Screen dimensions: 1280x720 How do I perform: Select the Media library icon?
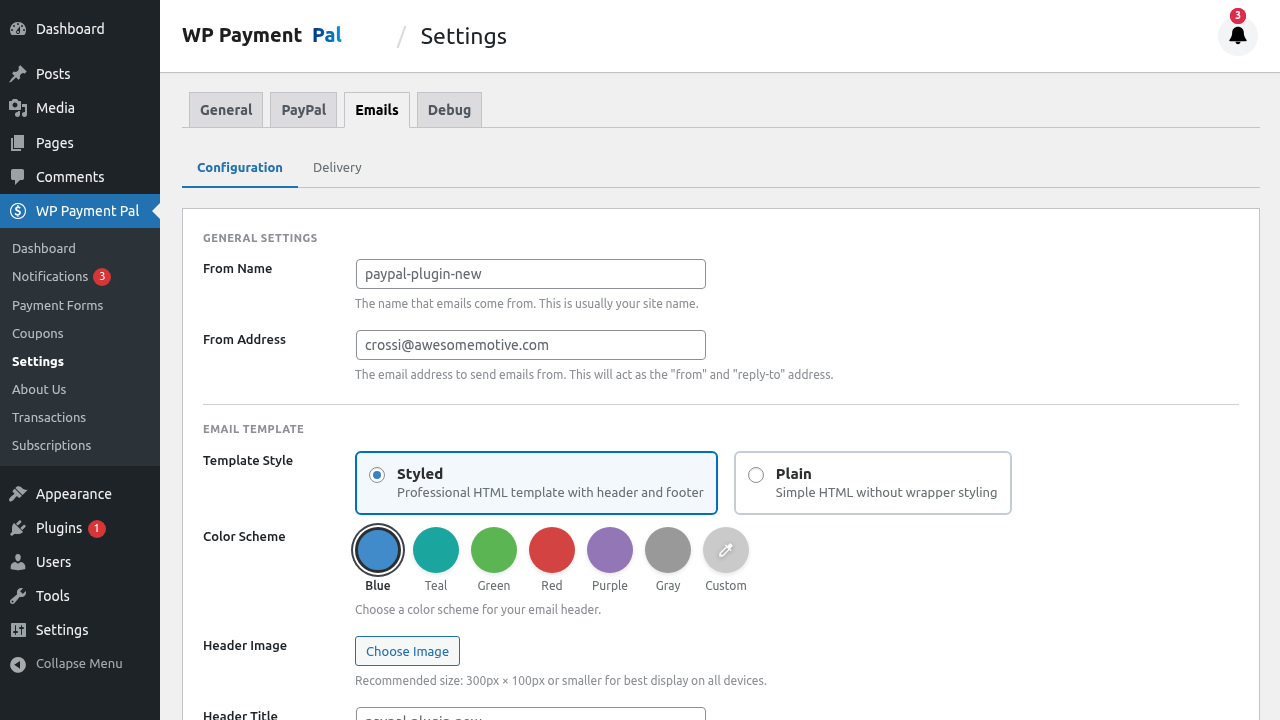click(17, 108)
